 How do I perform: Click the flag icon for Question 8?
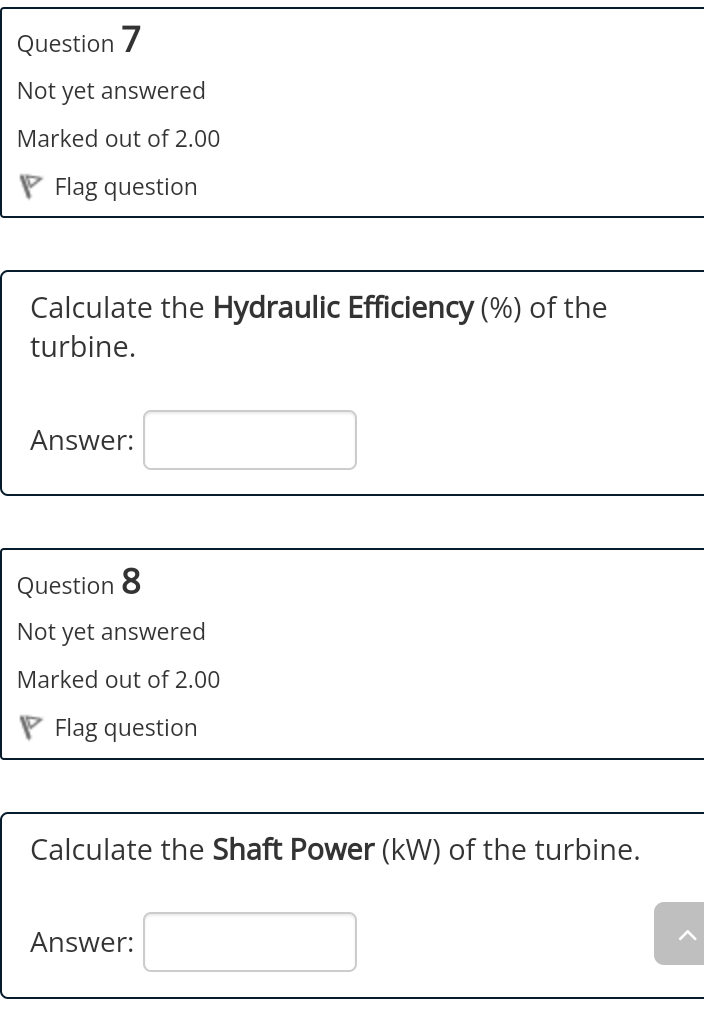click(31, 728)
